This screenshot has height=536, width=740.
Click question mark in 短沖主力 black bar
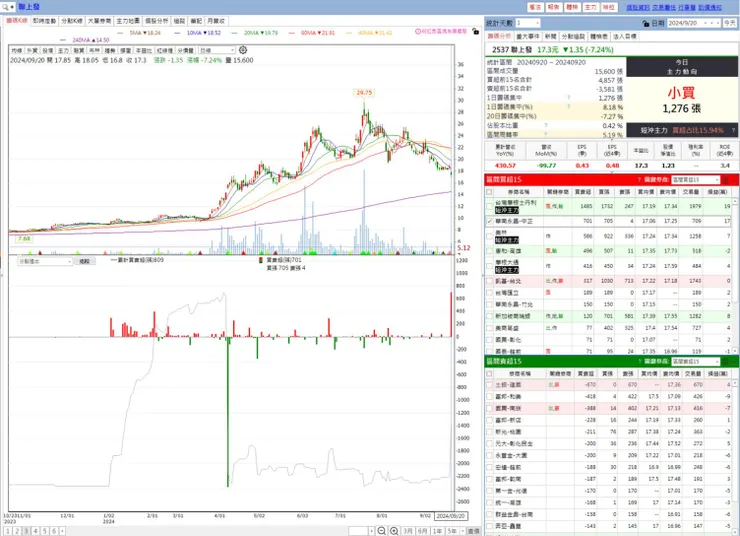[733, 130]
